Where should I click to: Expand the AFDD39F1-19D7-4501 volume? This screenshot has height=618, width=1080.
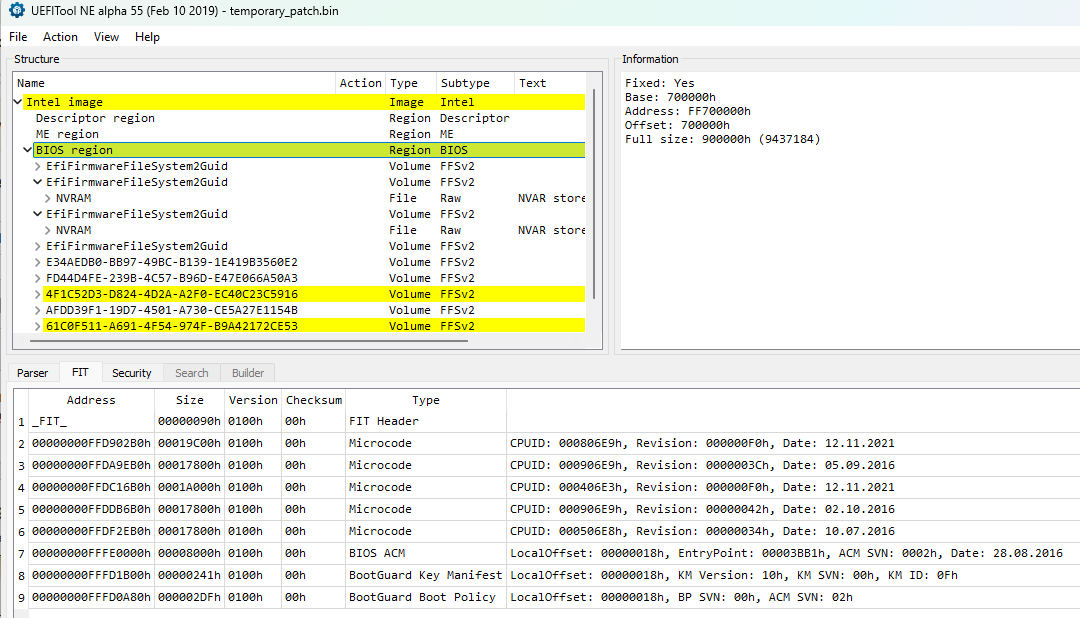pyautogui.click(x=38, y=310)
